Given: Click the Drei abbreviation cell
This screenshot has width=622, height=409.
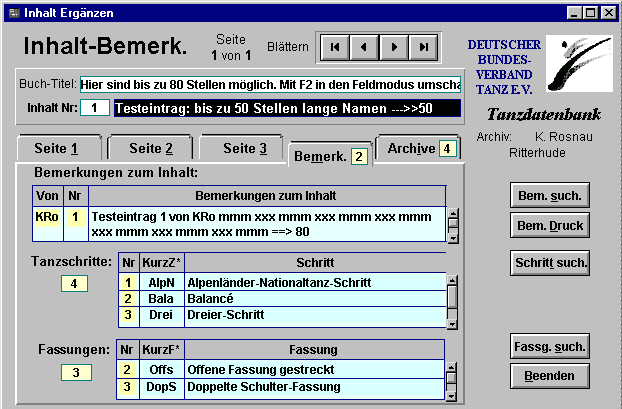Looking at the screenshot, I should [x=161, y=315].
